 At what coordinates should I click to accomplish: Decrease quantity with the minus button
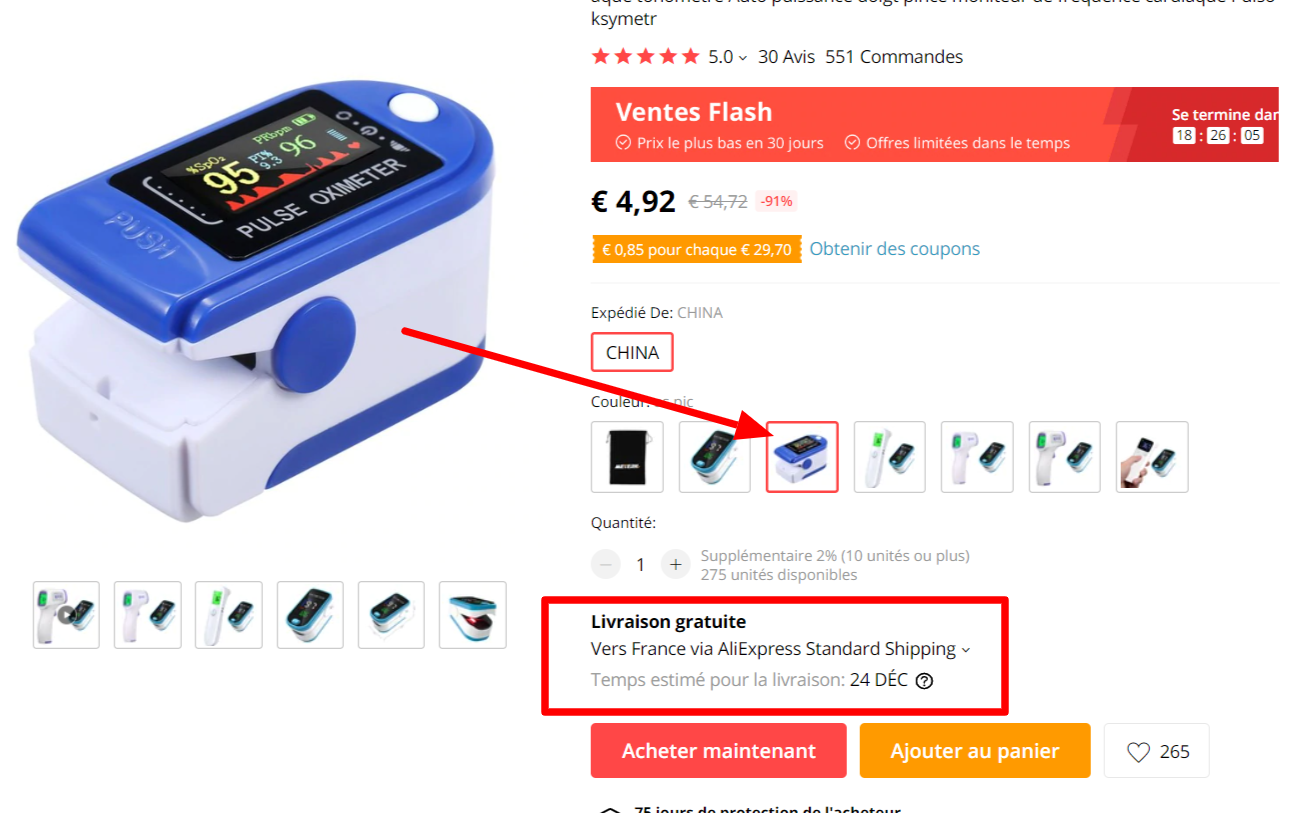(x=606, y=565)
